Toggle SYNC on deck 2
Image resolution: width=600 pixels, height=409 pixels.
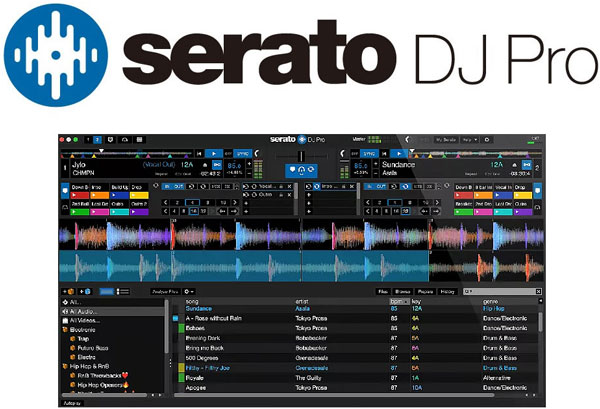click(369, 154)
